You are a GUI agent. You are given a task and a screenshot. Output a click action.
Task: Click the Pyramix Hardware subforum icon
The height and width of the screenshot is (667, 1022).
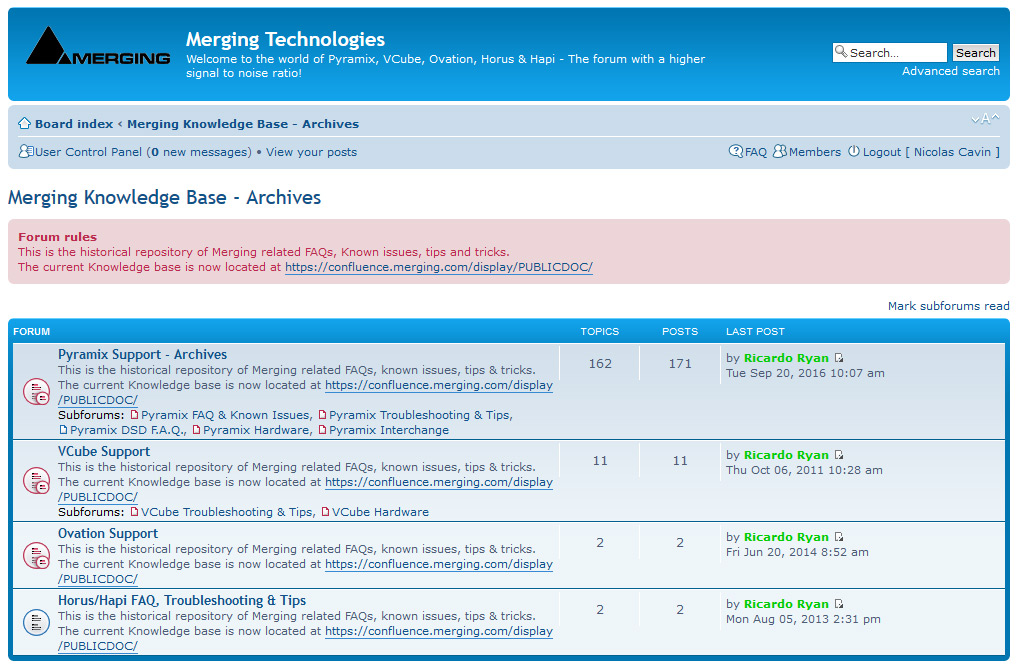click(x=196, y=430)
